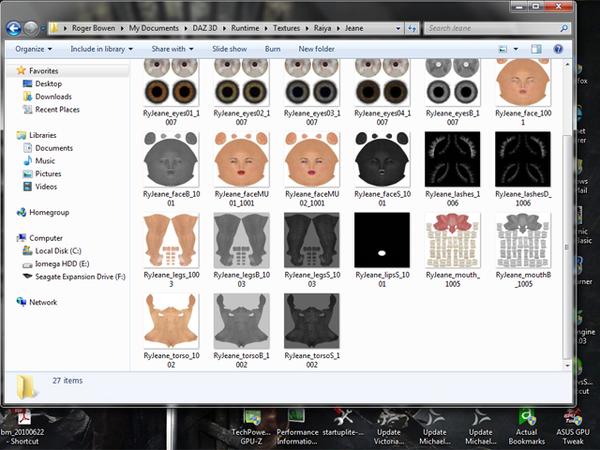Select Libraries in the navigation pane
The width and height of the screenshot is (600, 450).
[42, 135]
